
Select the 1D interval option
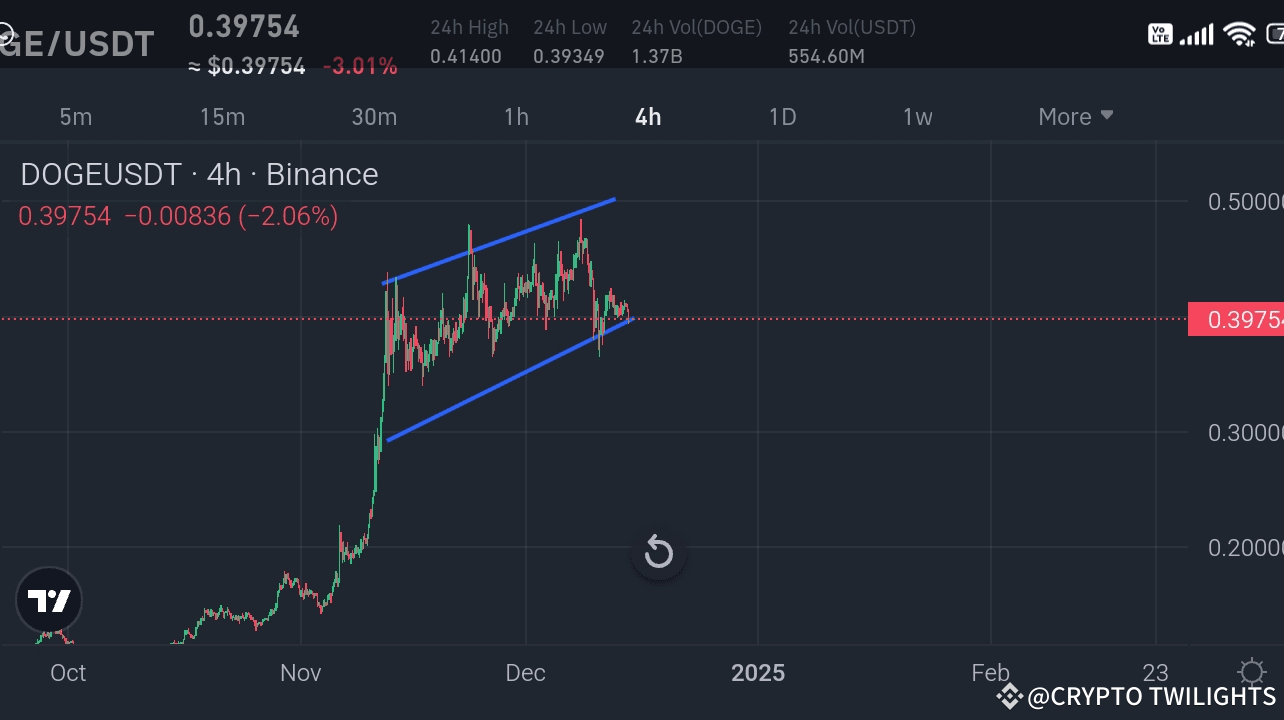click(x=782, y=116)
